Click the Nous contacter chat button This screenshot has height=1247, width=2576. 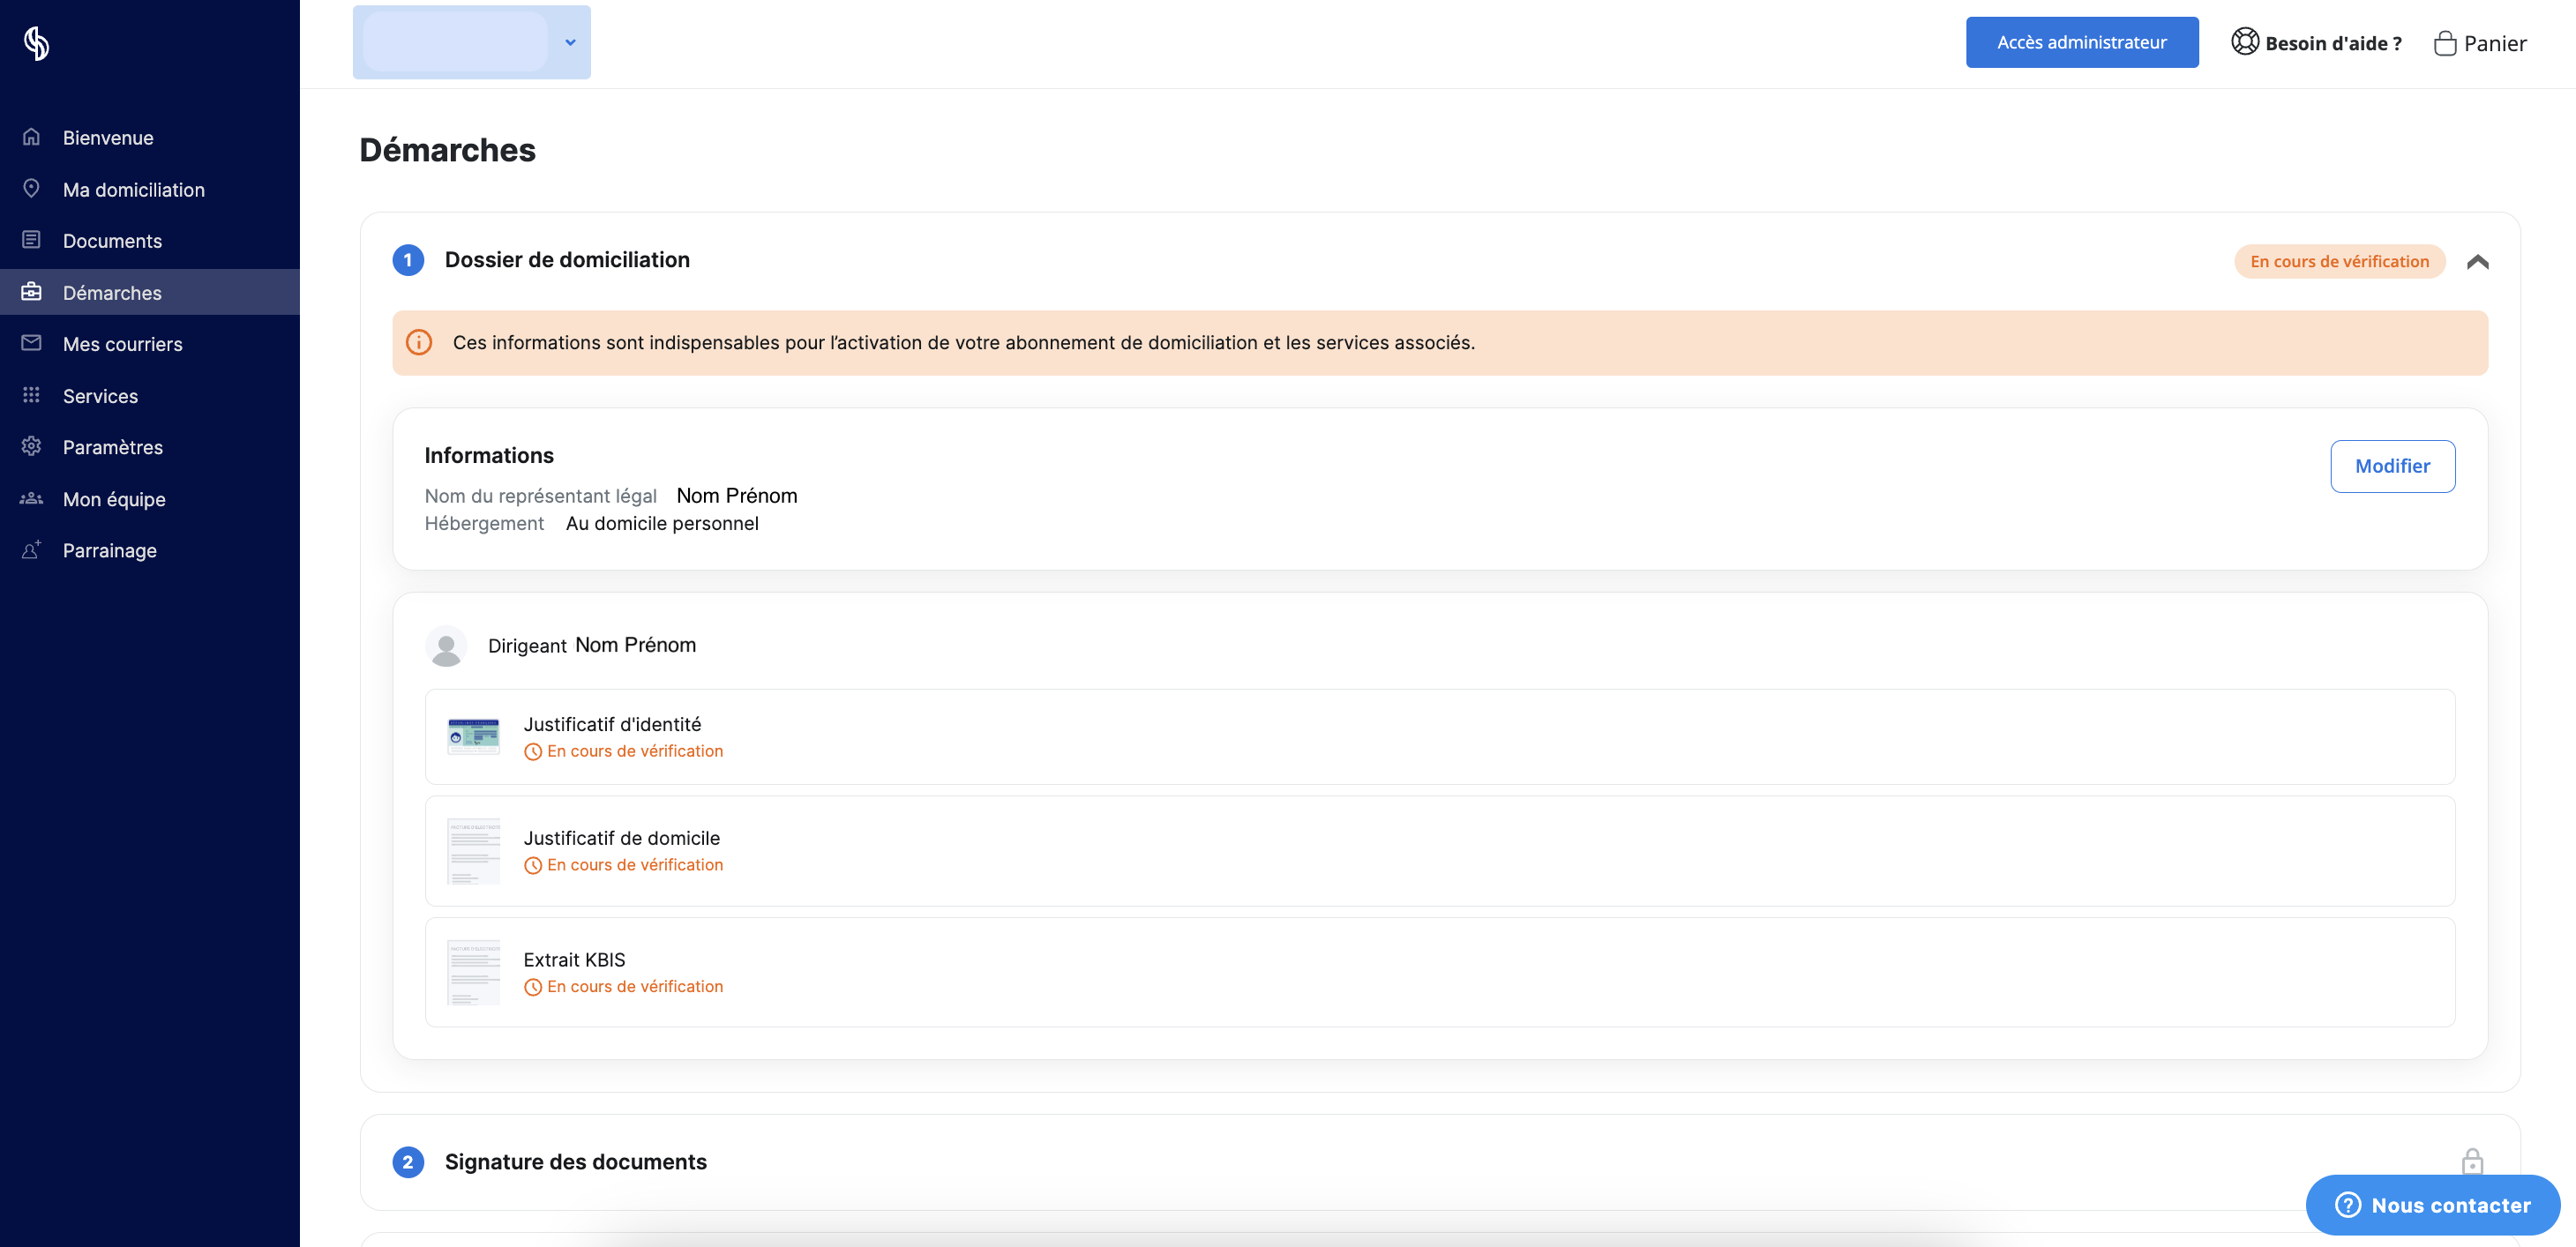(2432, 1205)
